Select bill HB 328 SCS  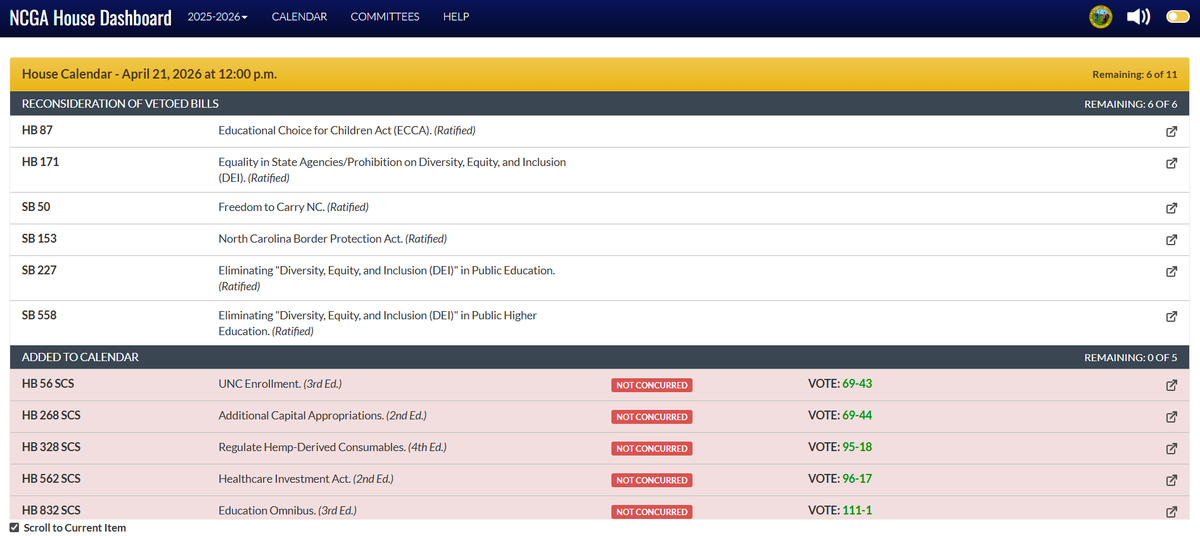coord(51,447)
